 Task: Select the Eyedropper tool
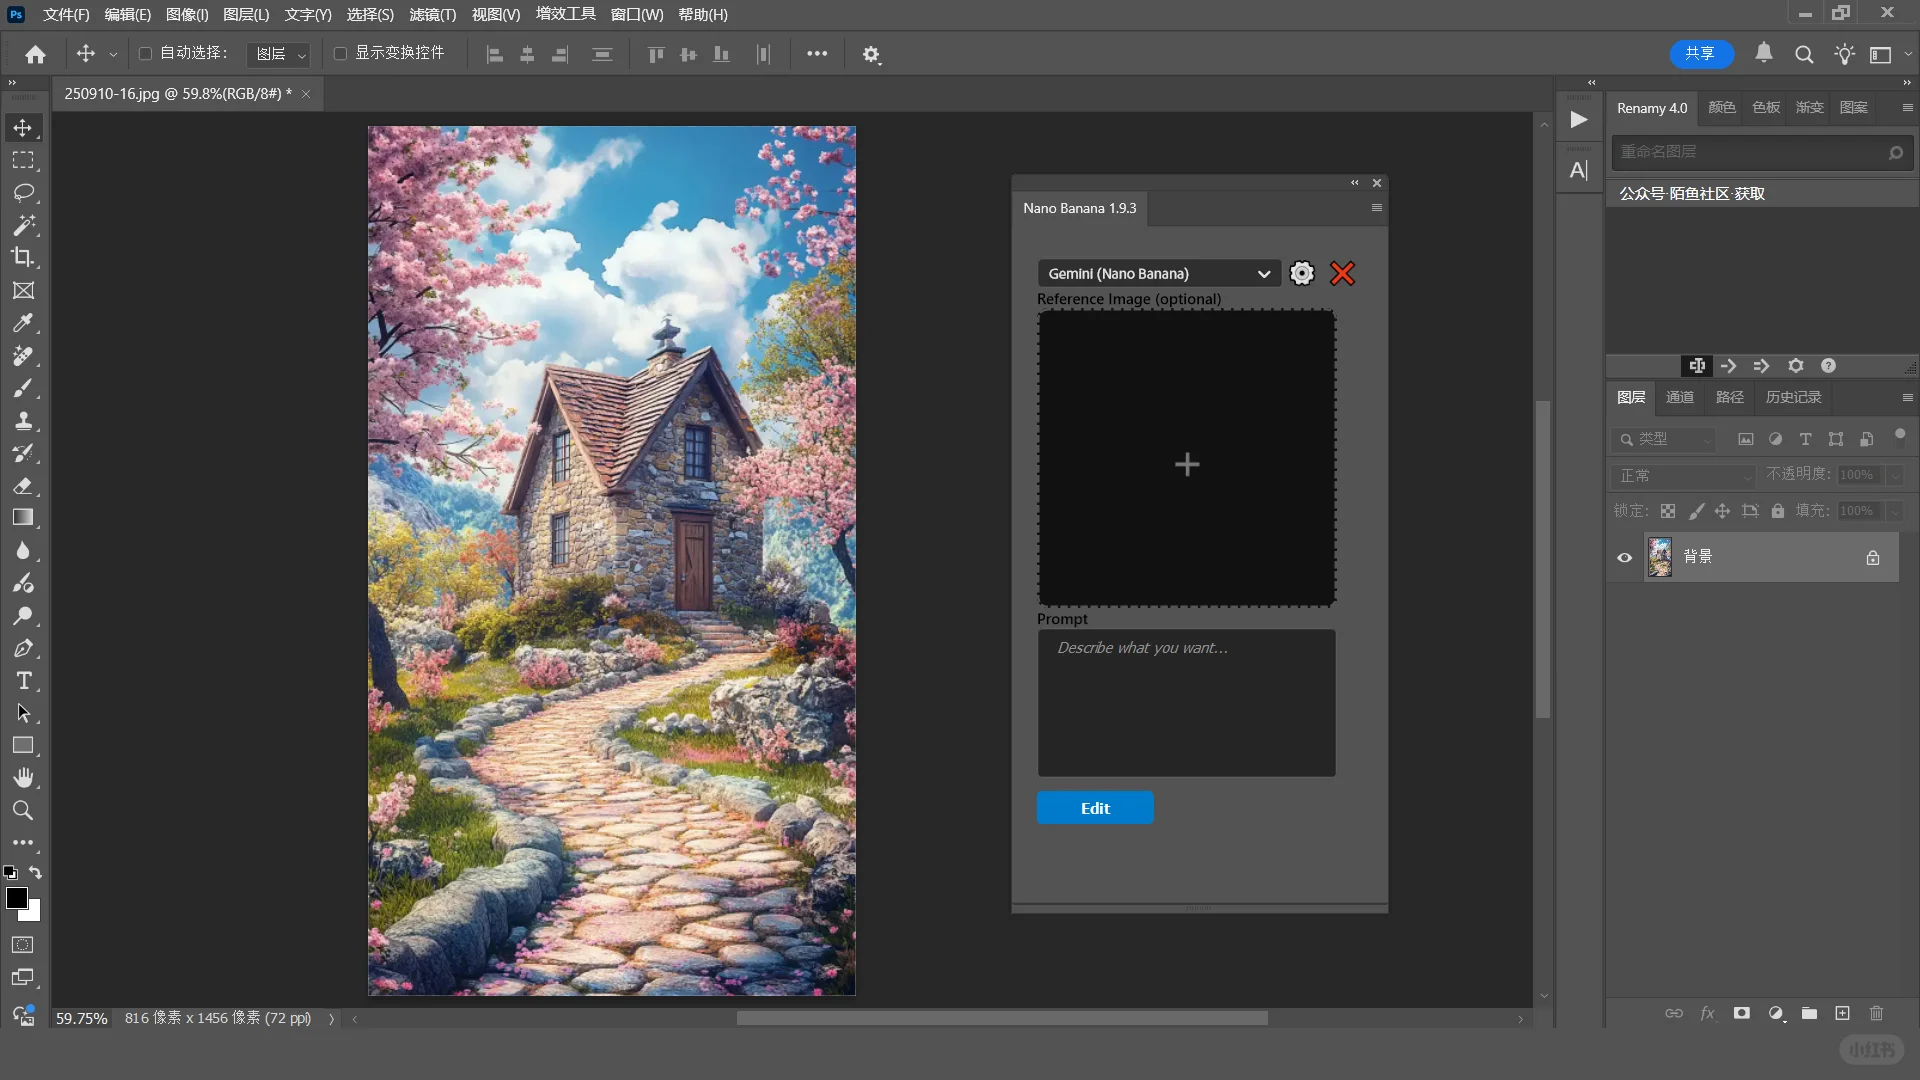point(23,323)
